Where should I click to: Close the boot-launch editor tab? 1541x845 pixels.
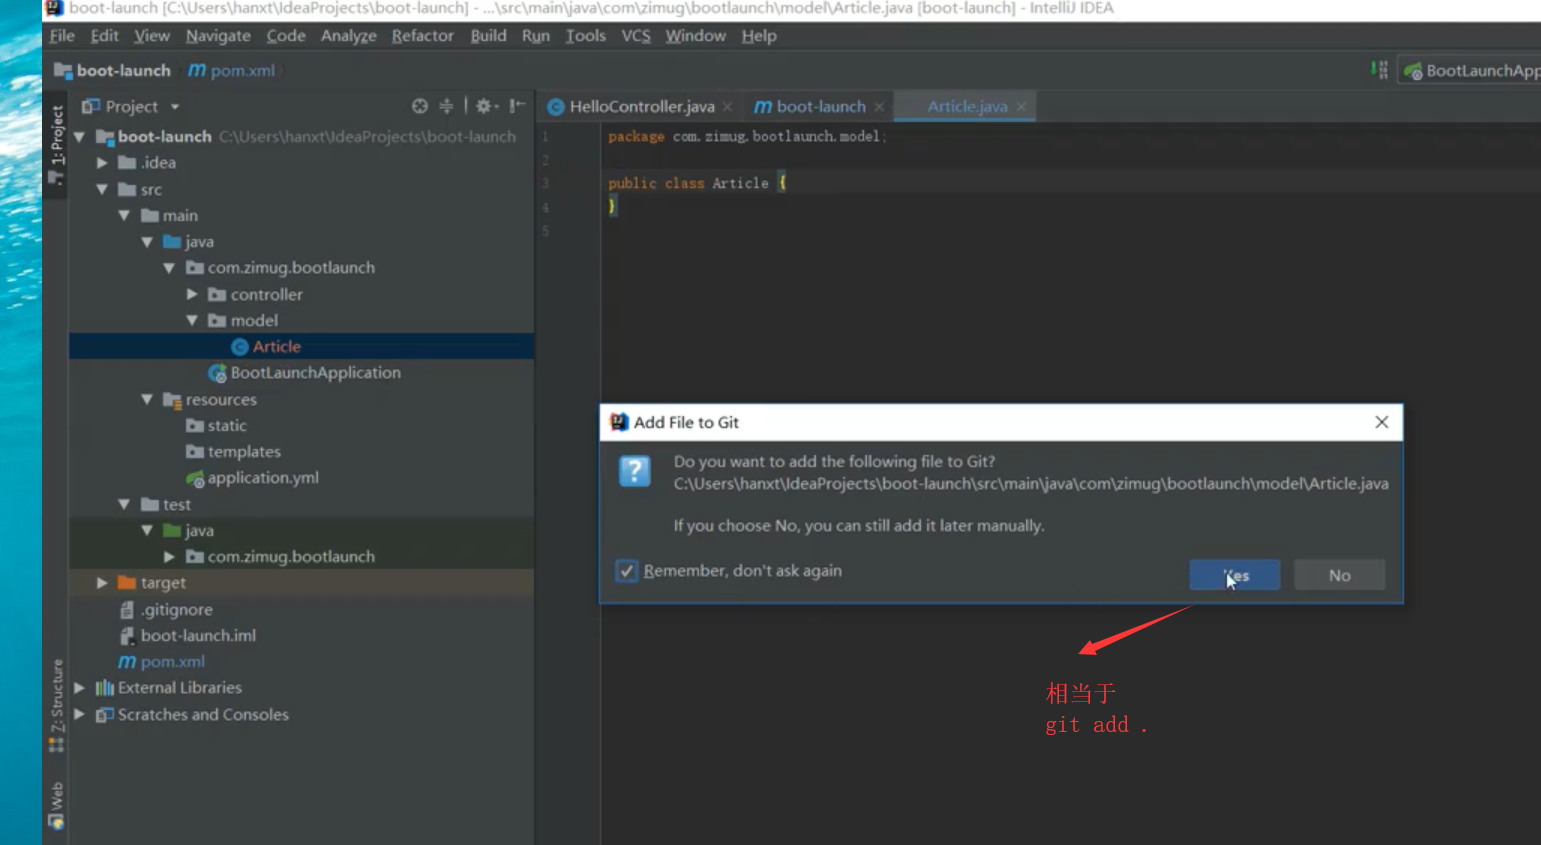pos(879,107)
